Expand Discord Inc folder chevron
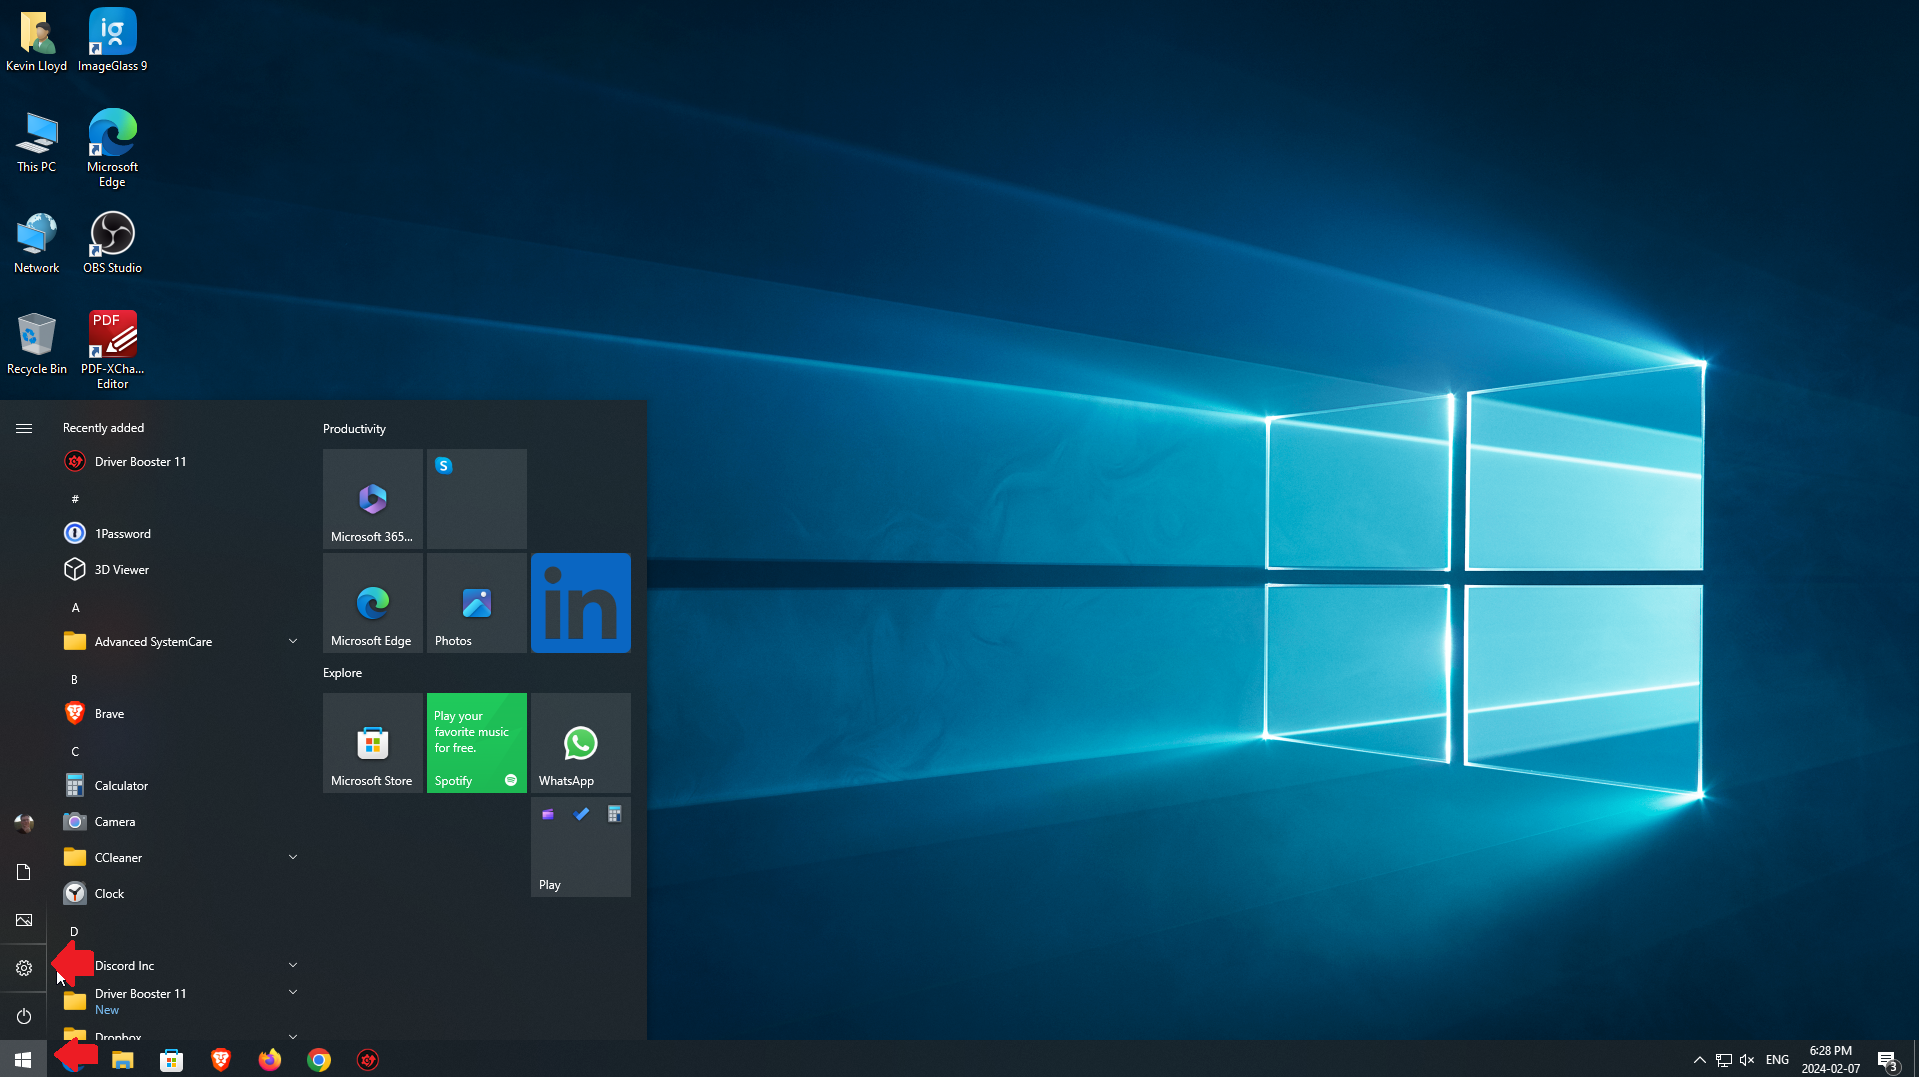 click(x=293, y=965)
